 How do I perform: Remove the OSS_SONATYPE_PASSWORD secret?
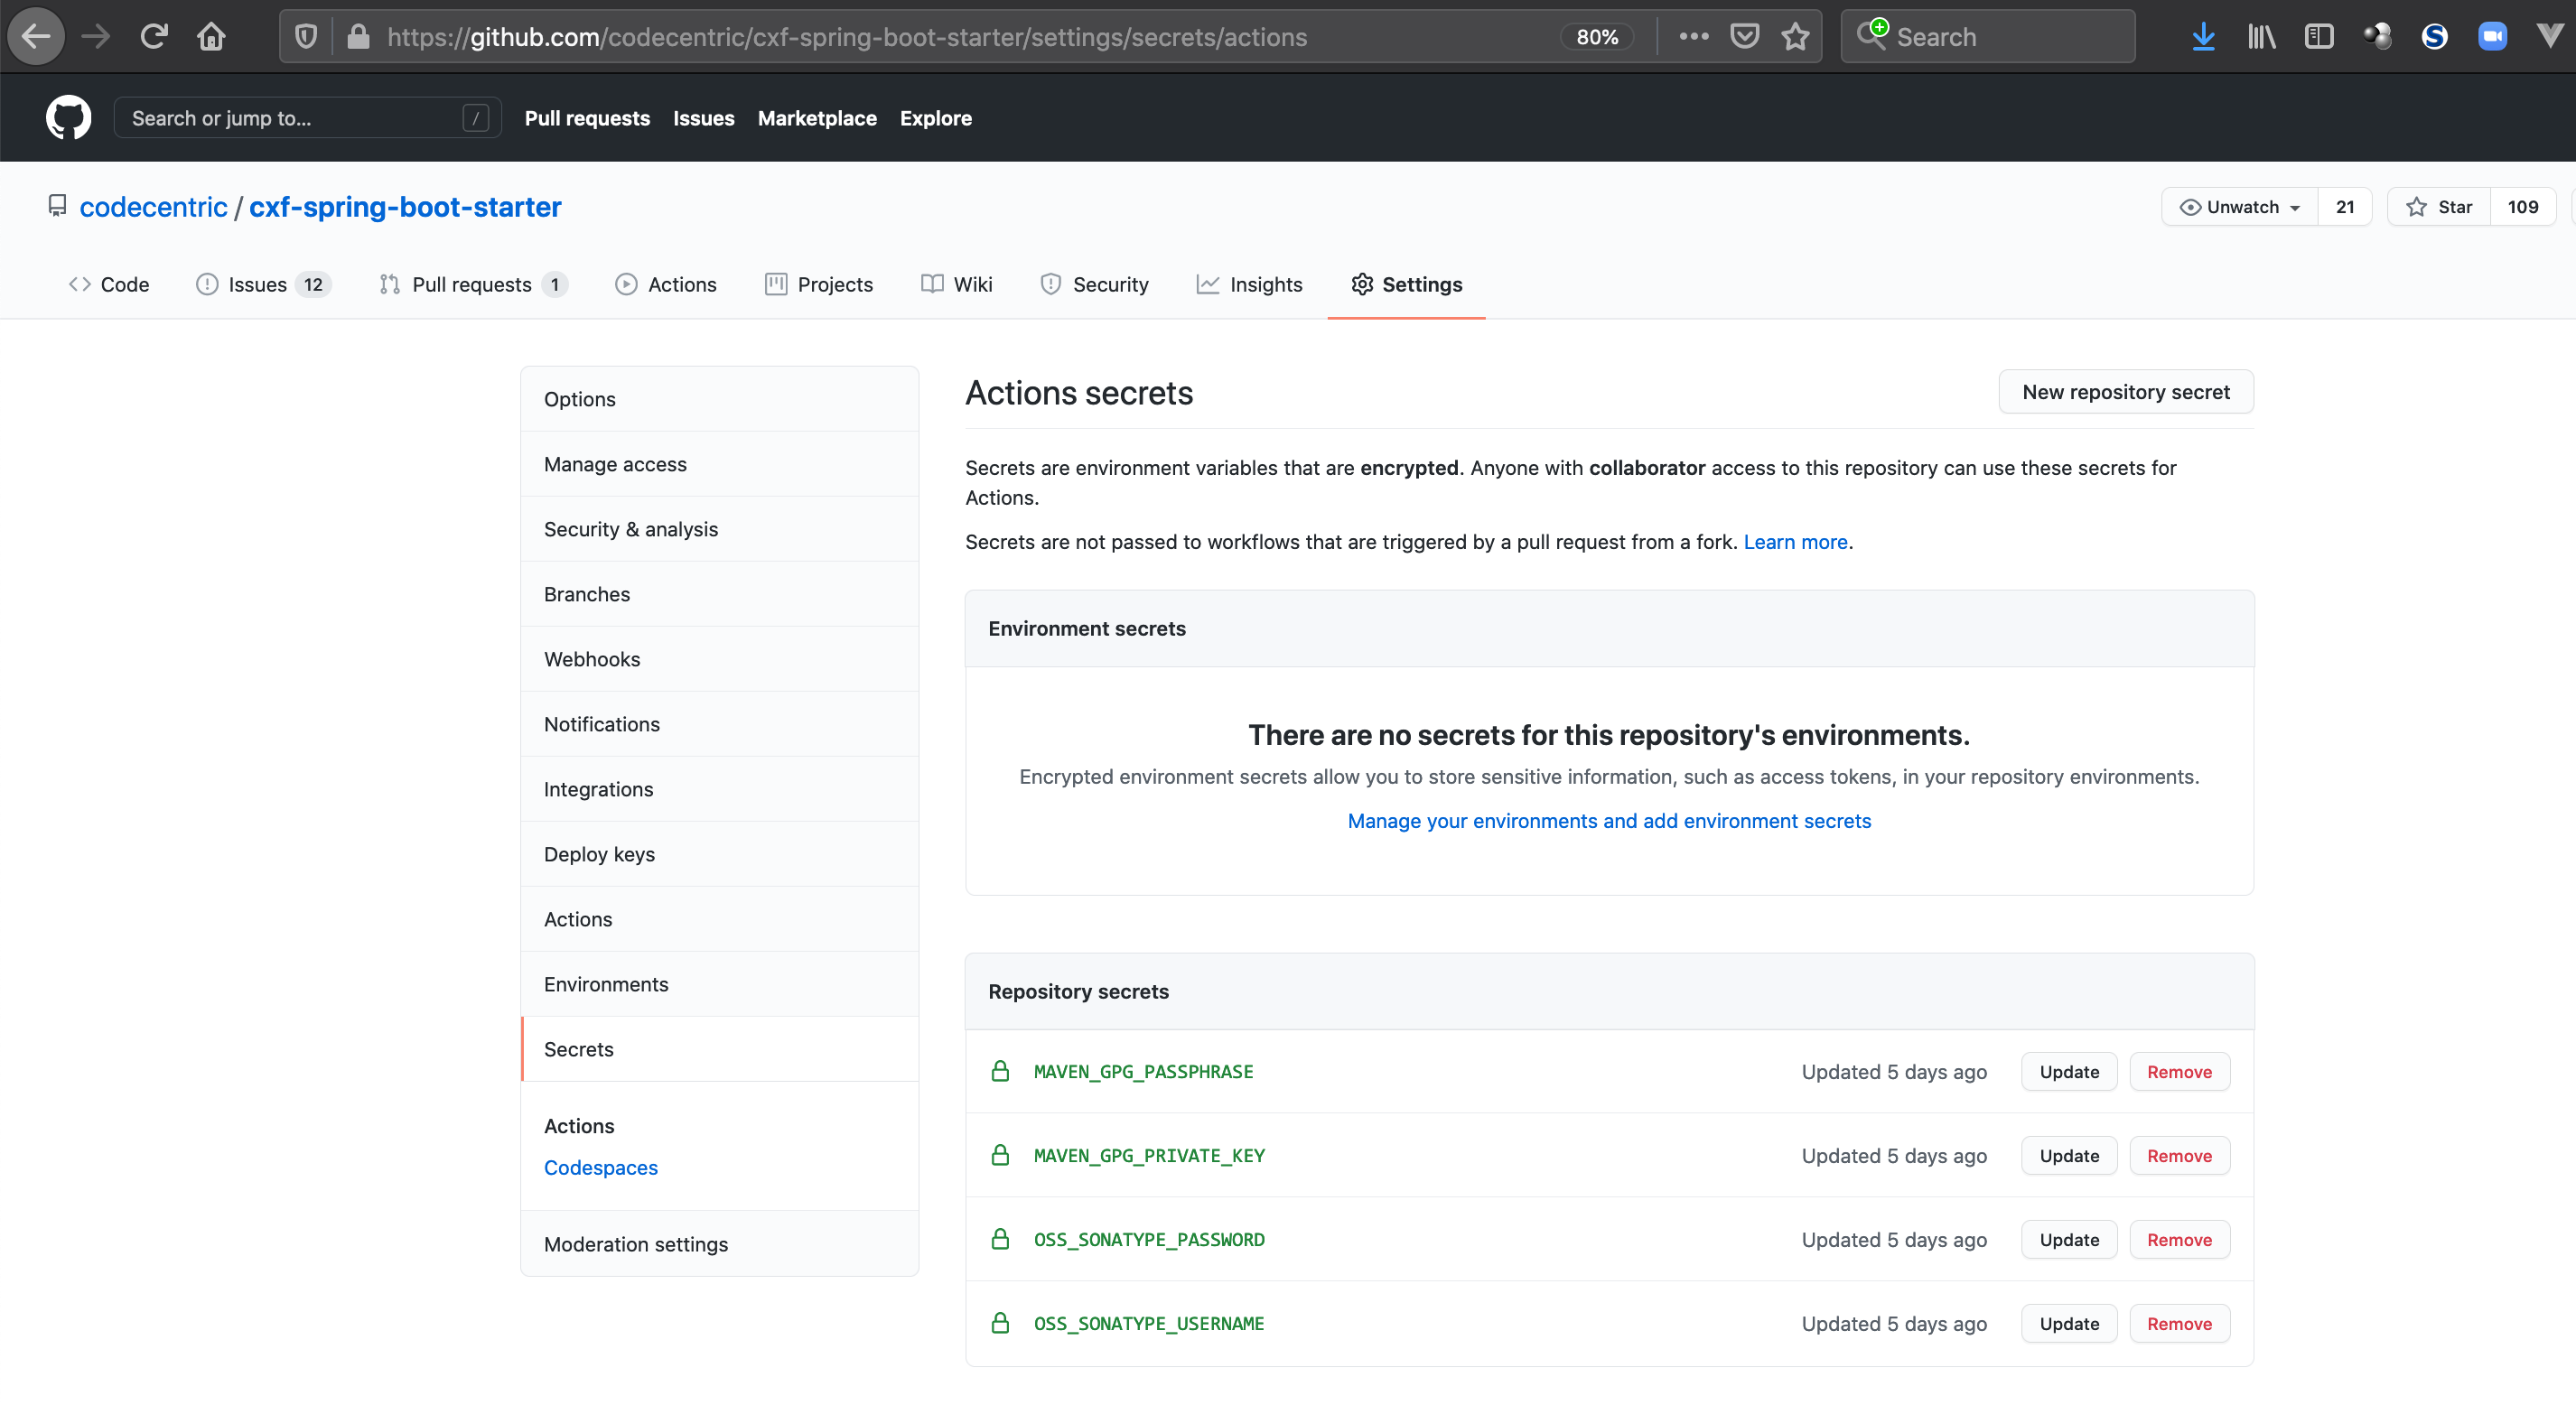(x=2179, y=1240)
